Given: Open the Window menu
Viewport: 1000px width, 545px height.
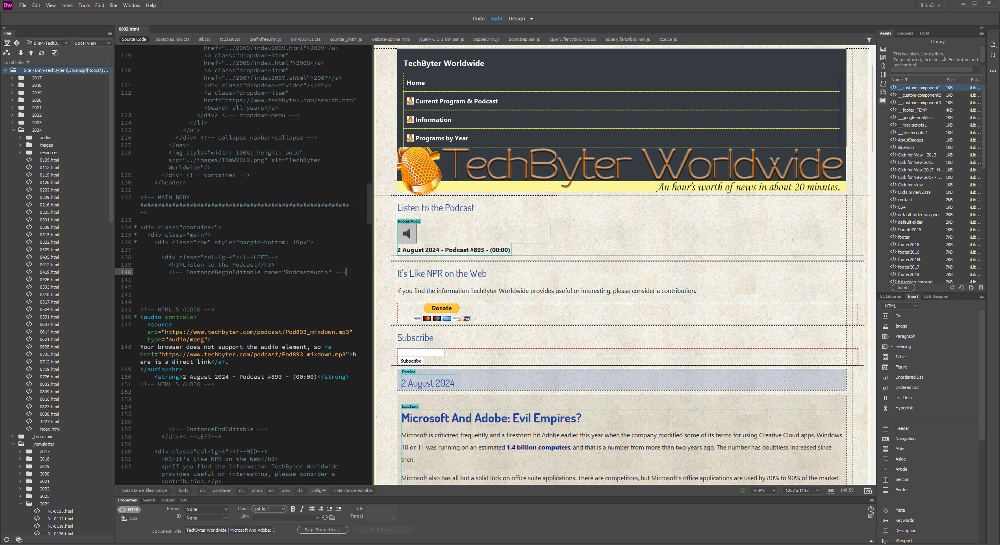Looking at the screenshot, I should [x=131, y=5].
